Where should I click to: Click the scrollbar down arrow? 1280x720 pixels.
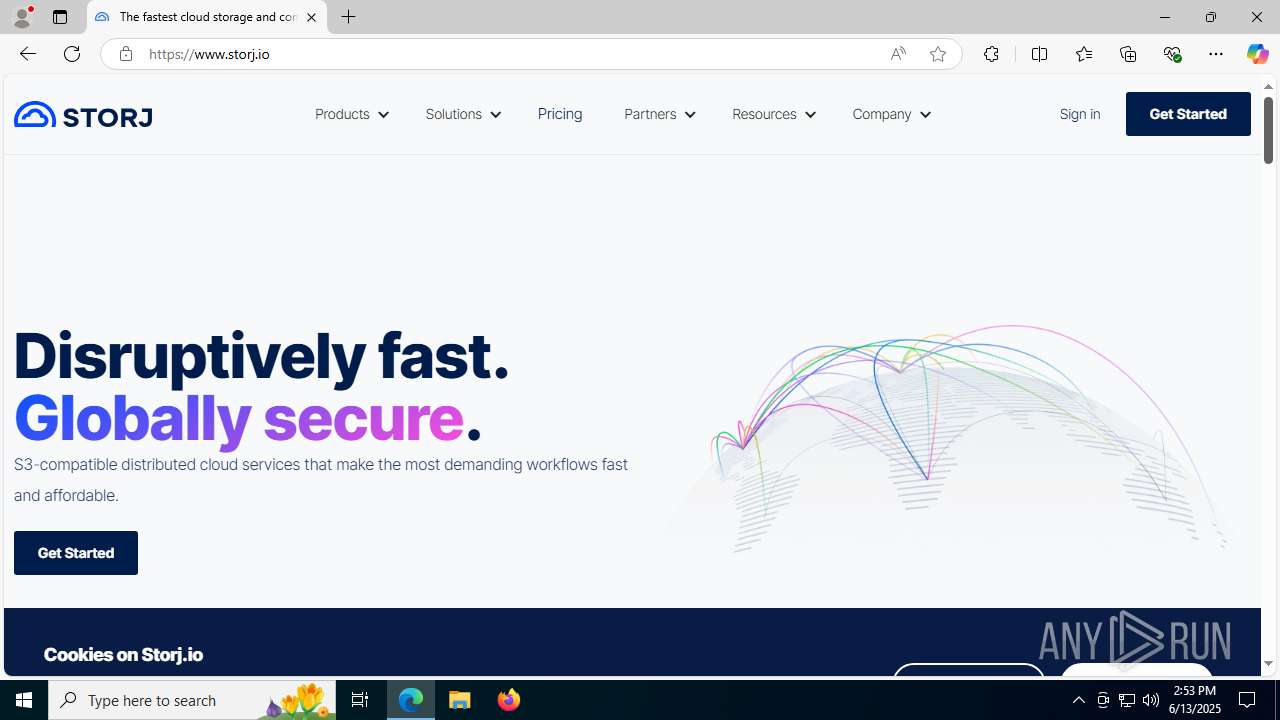[1268, 663]
